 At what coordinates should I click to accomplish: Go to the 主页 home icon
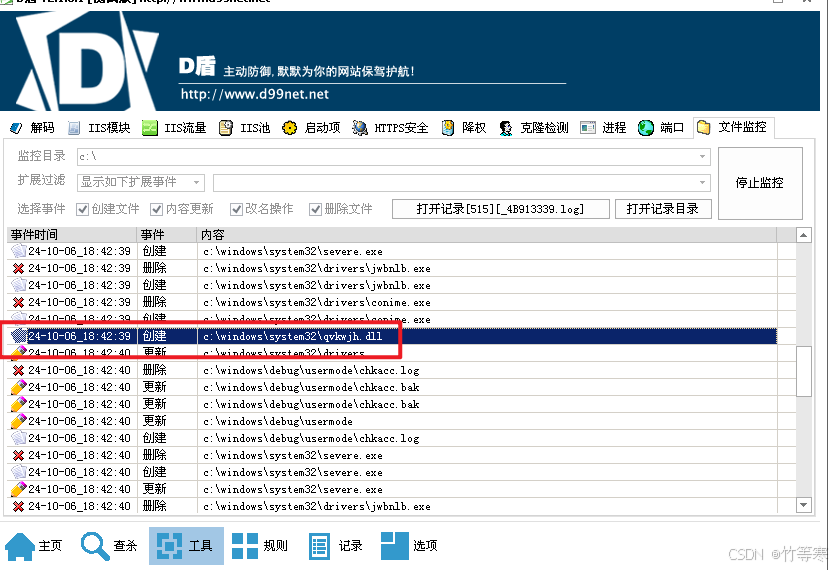coord(20,546)
